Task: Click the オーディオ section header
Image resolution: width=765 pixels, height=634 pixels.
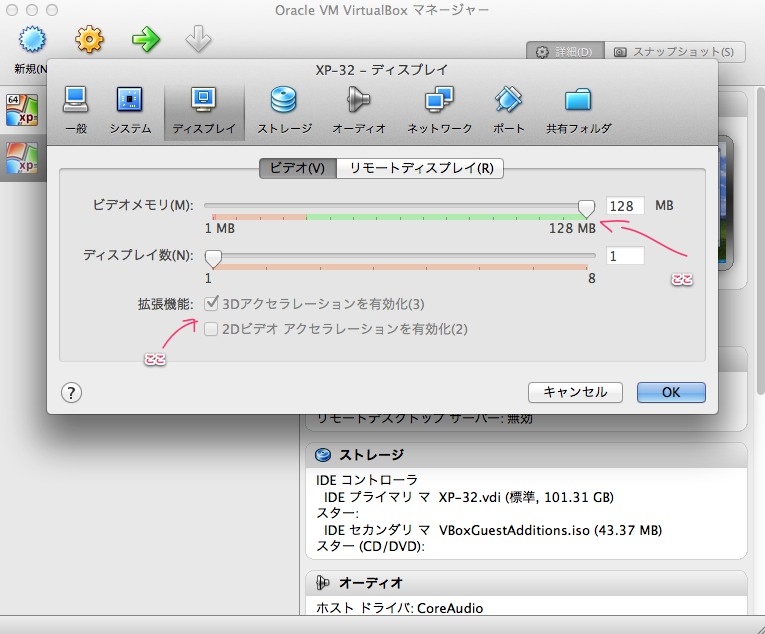Action: pyautogui.click(x=526, y=583)
